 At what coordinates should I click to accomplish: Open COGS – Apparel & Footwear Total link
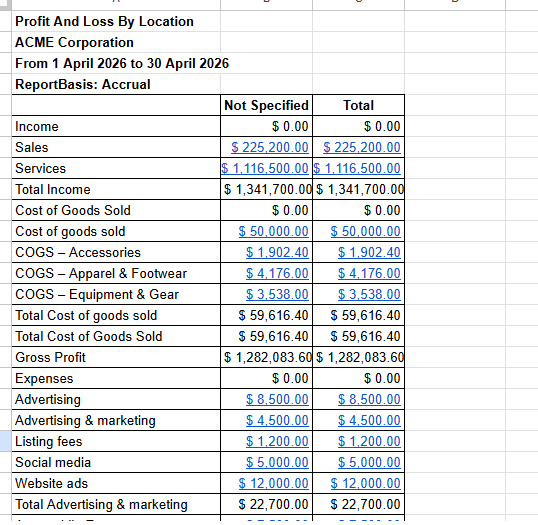click(369, 273)
